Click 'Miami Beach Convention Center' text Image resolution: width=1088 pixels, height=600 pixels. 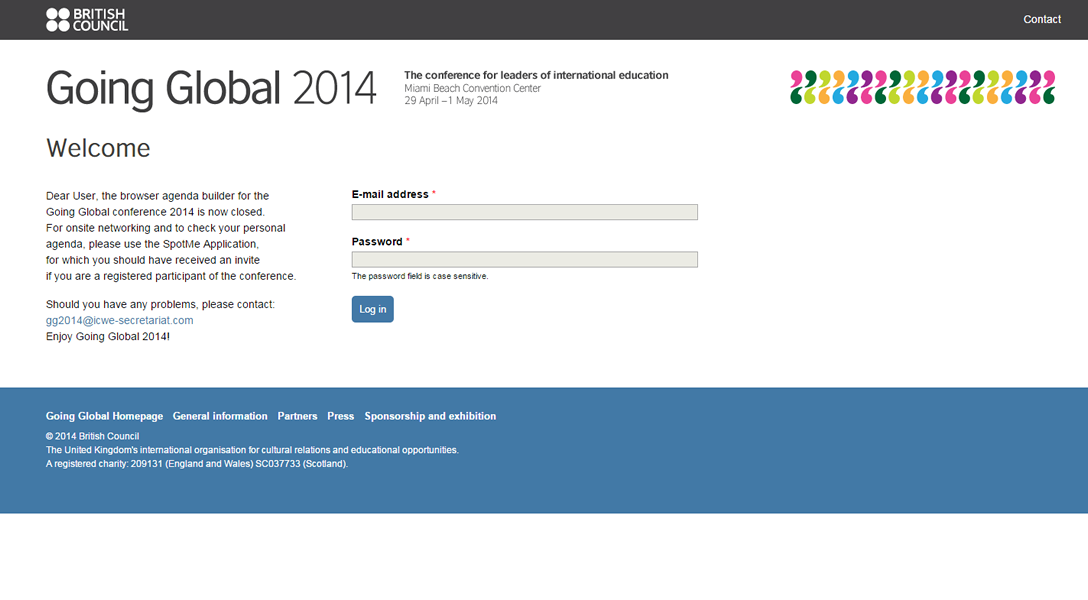tap(473, 88)
